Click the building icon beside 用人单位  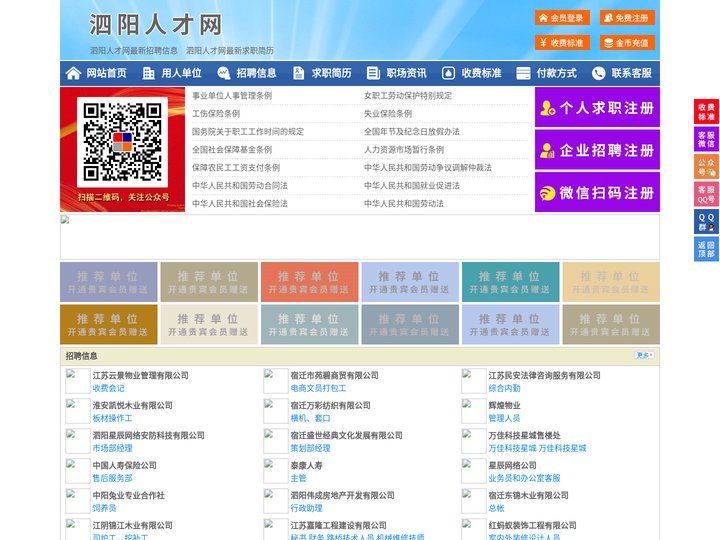point(148,73)
